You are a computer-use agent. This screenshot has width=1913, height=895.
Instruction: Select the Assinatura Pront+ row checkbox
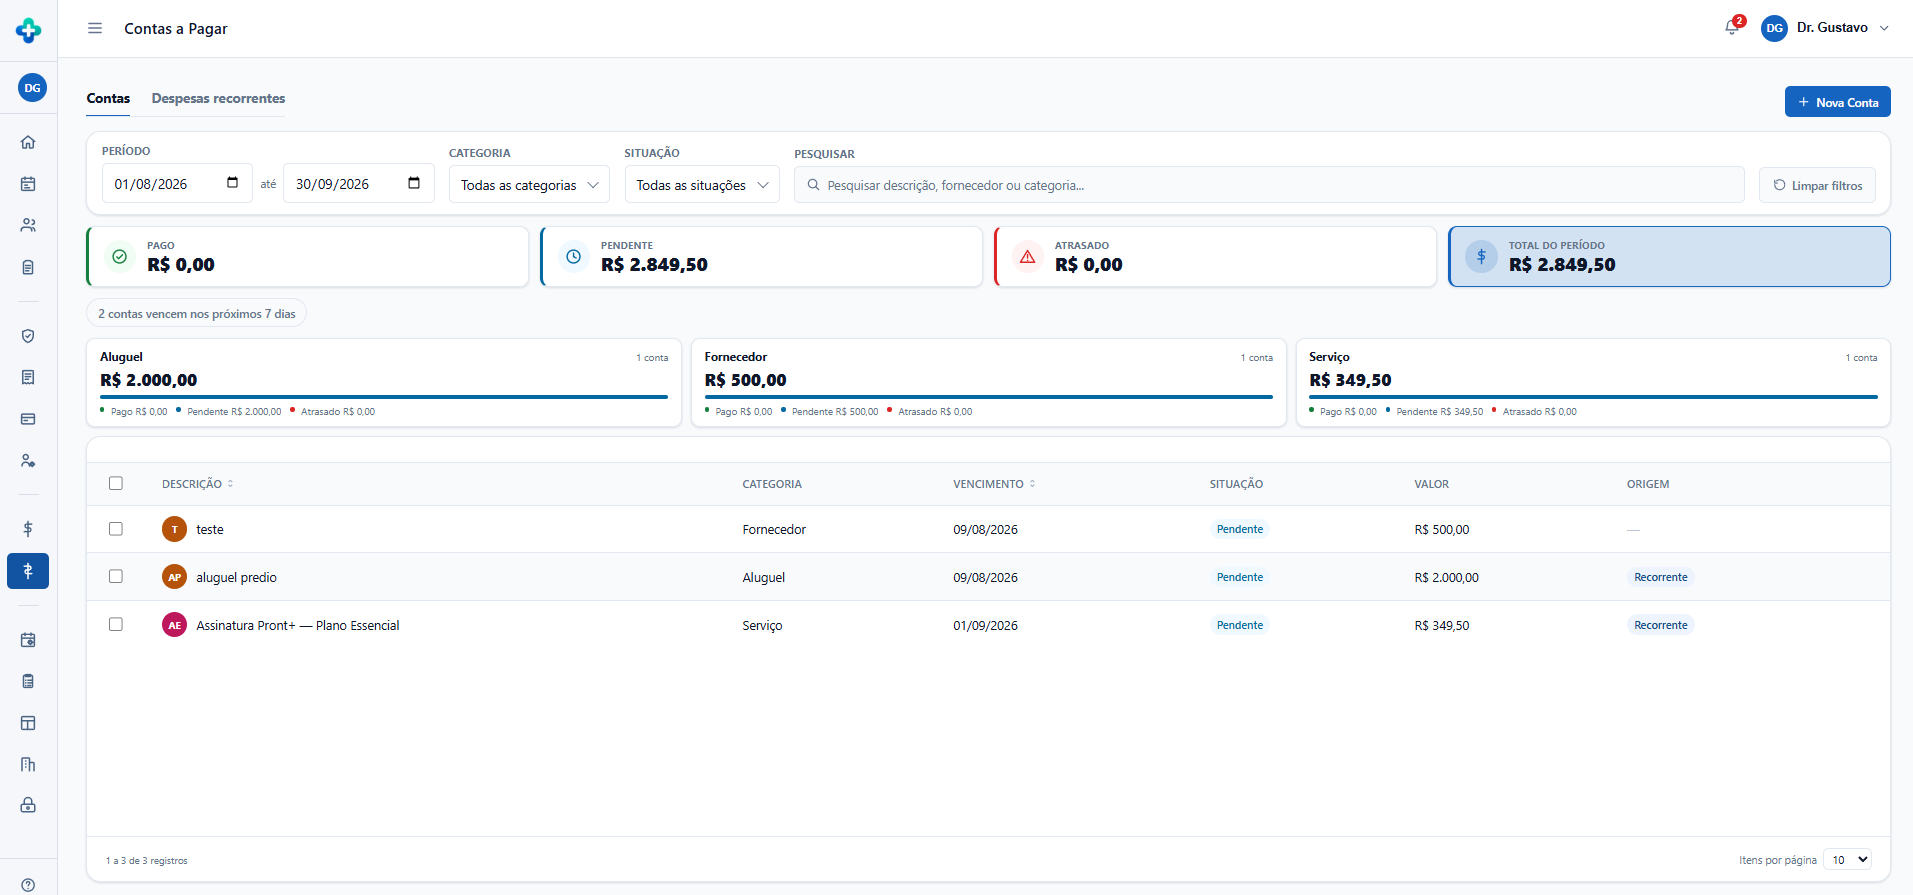tap(116, 625)
